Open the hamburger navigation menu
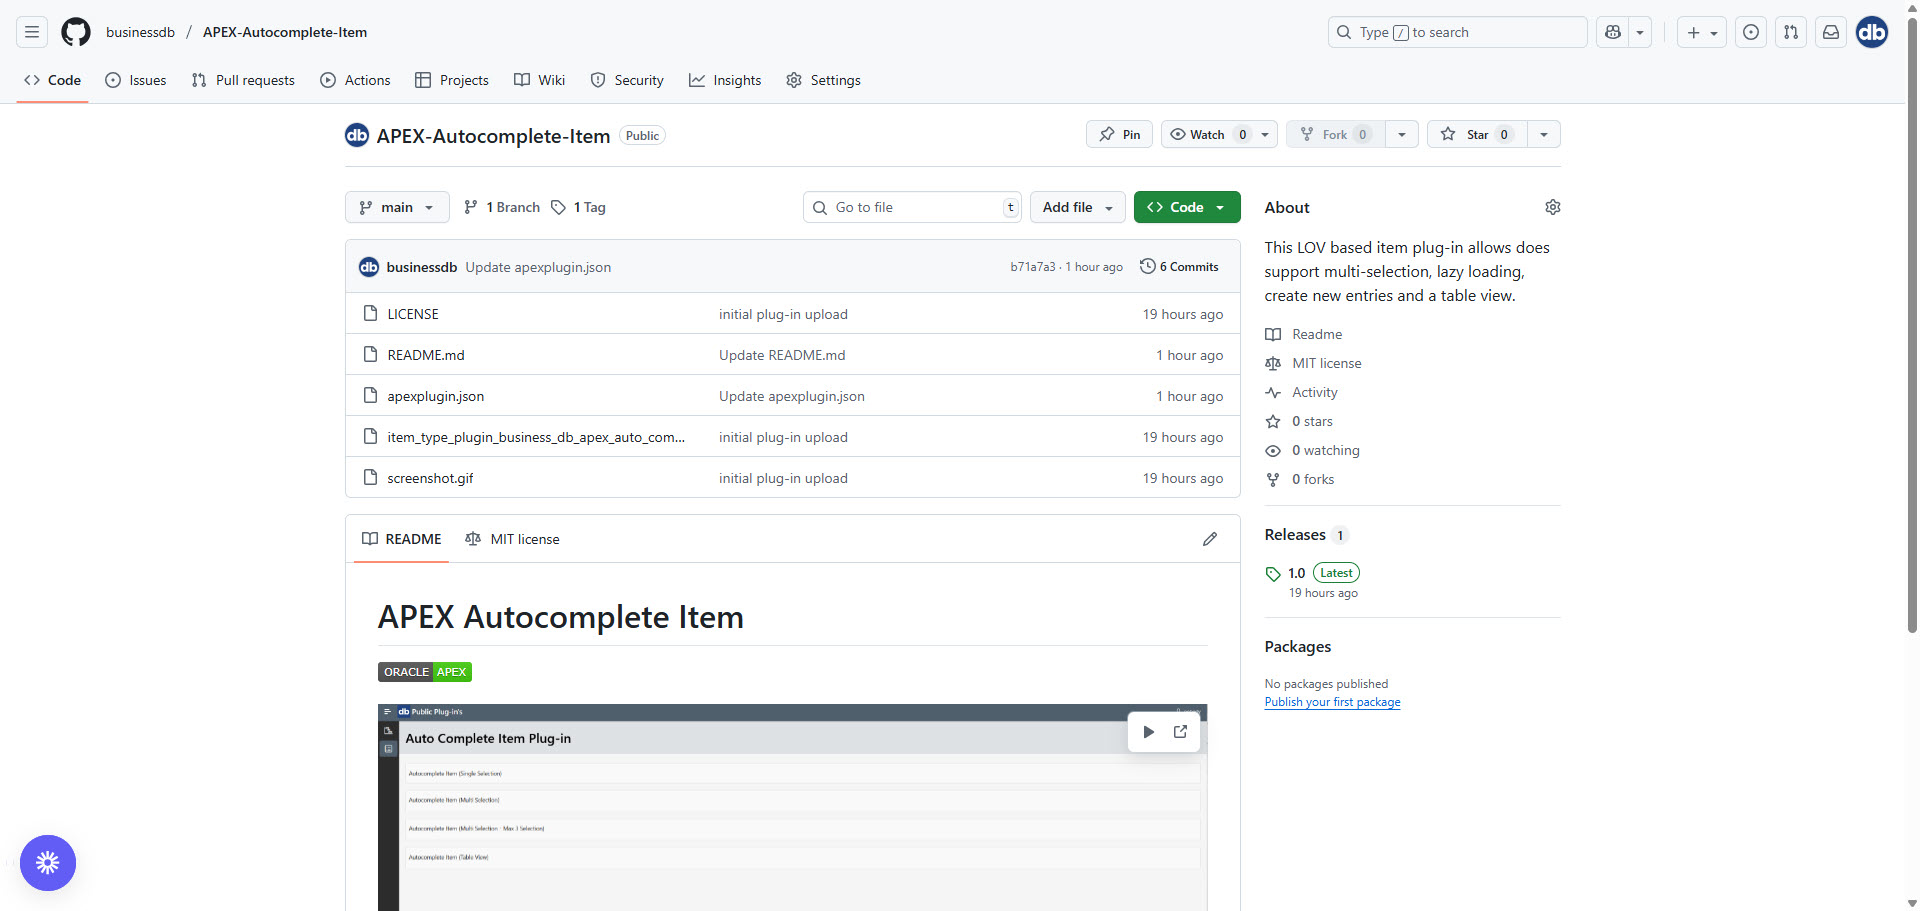 (32, 32)
